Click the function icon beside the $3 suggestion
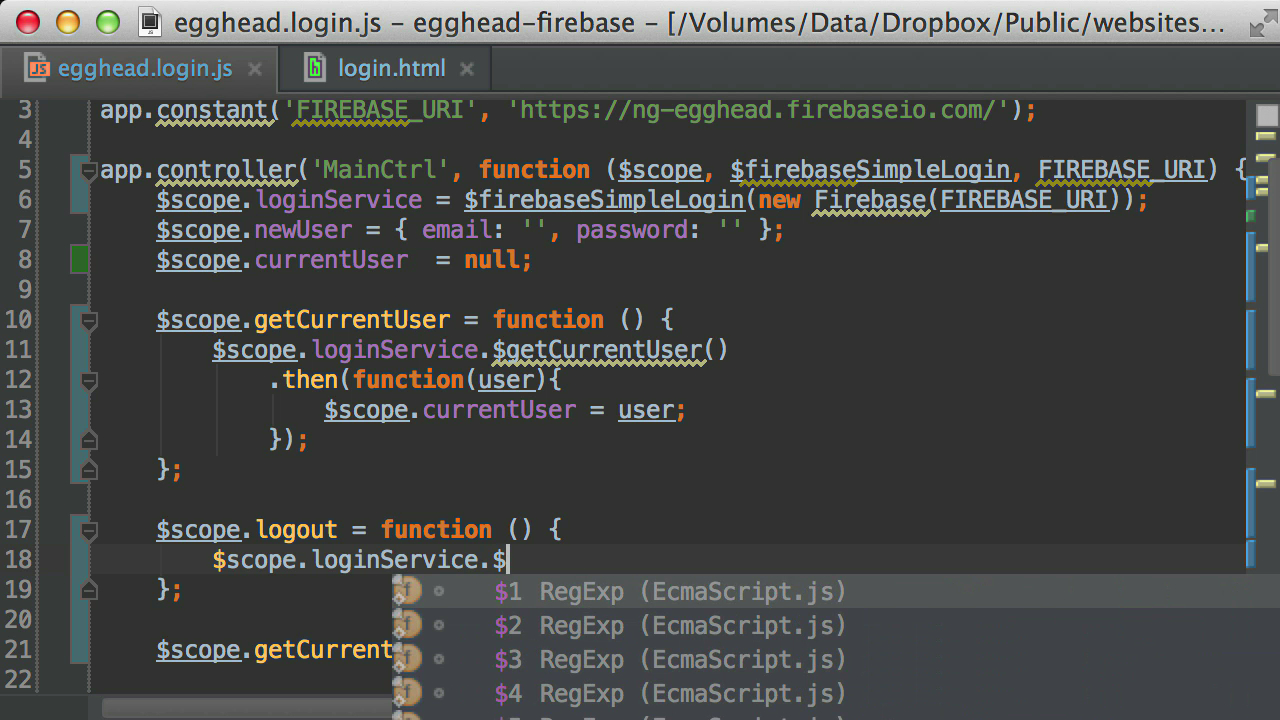 [x=406, y=660]
